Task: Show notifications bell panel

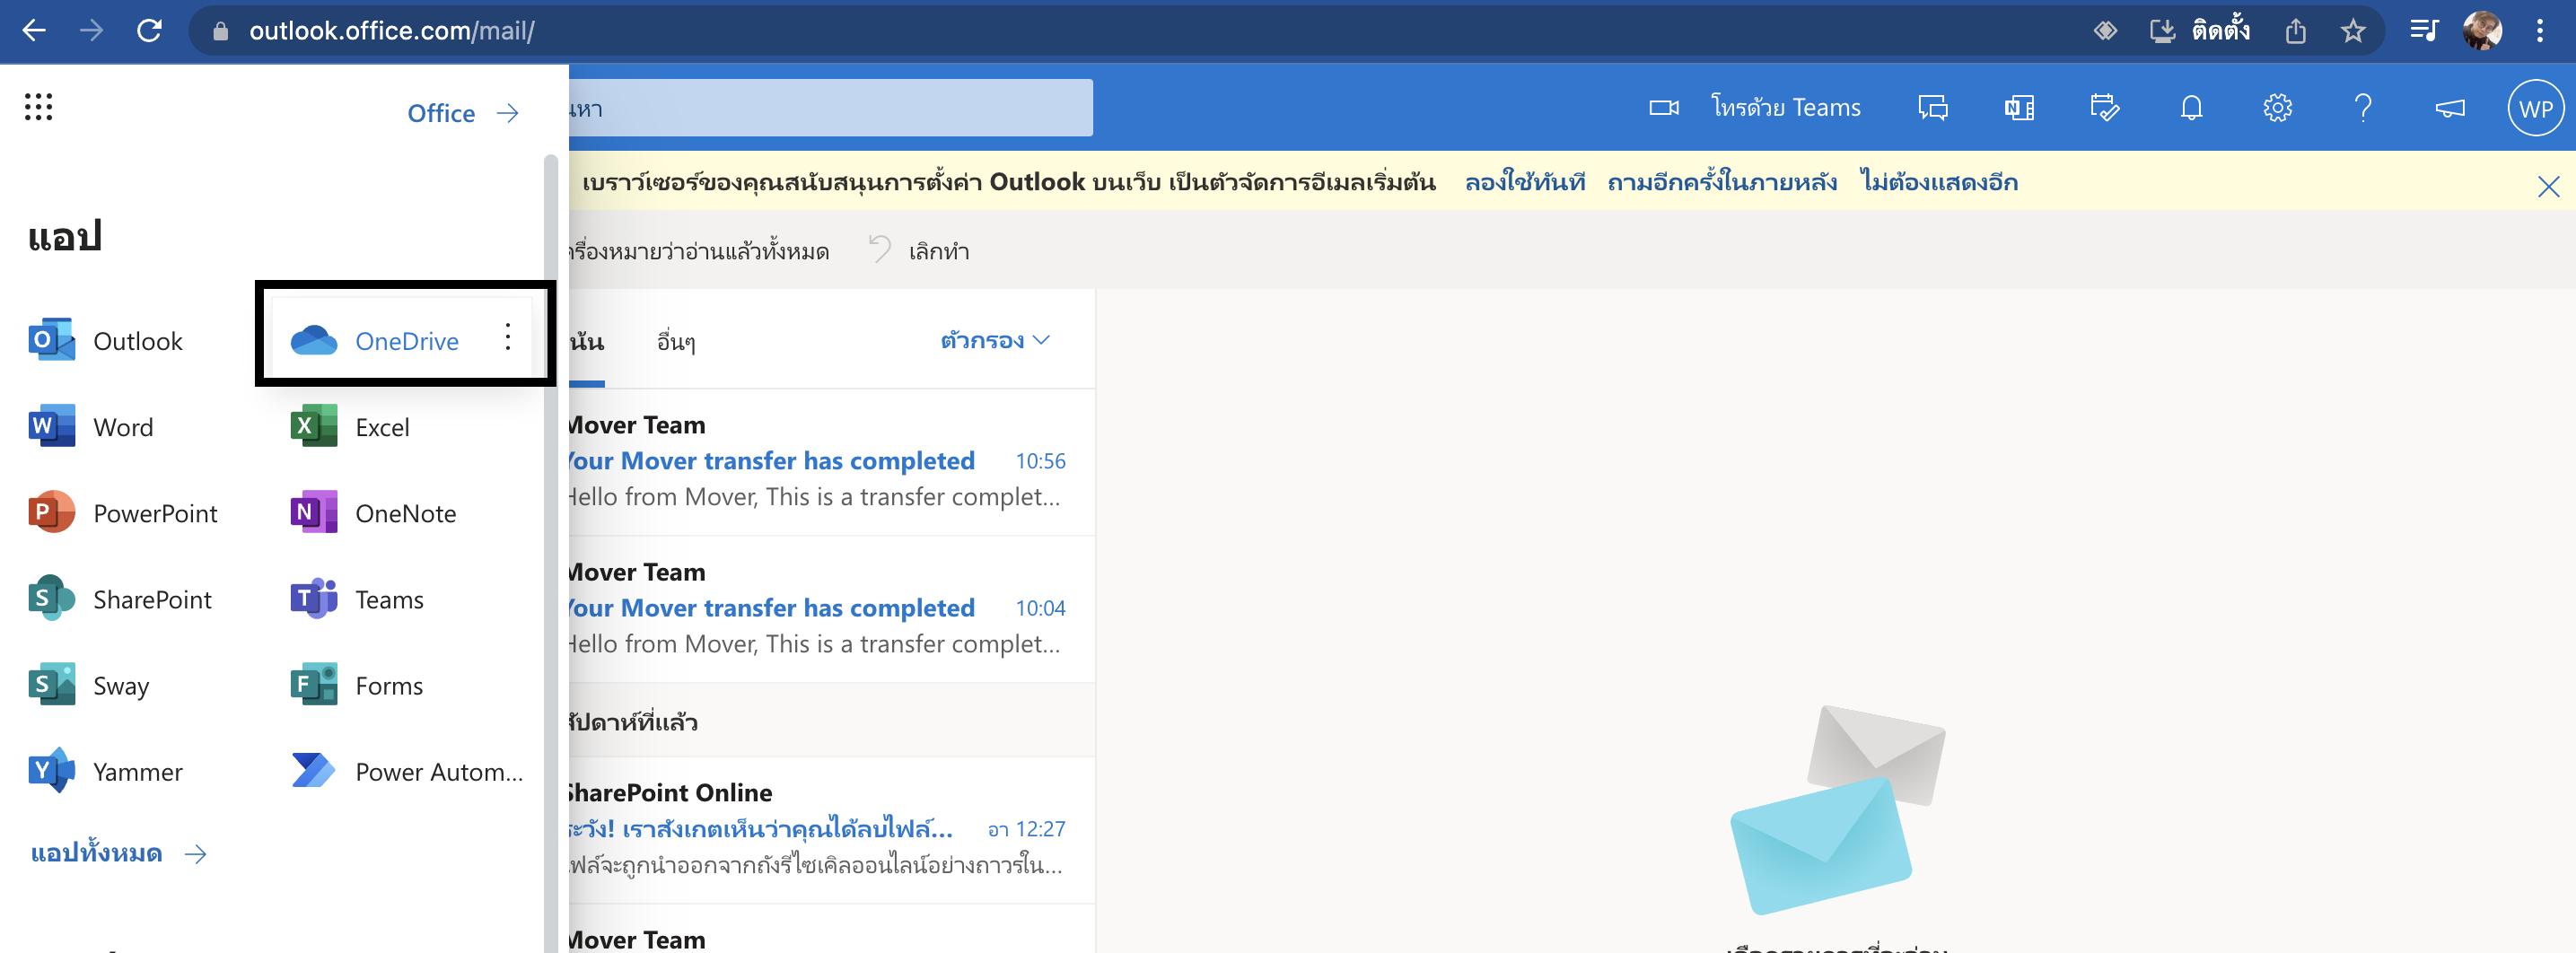Action: click(2191, 107)
